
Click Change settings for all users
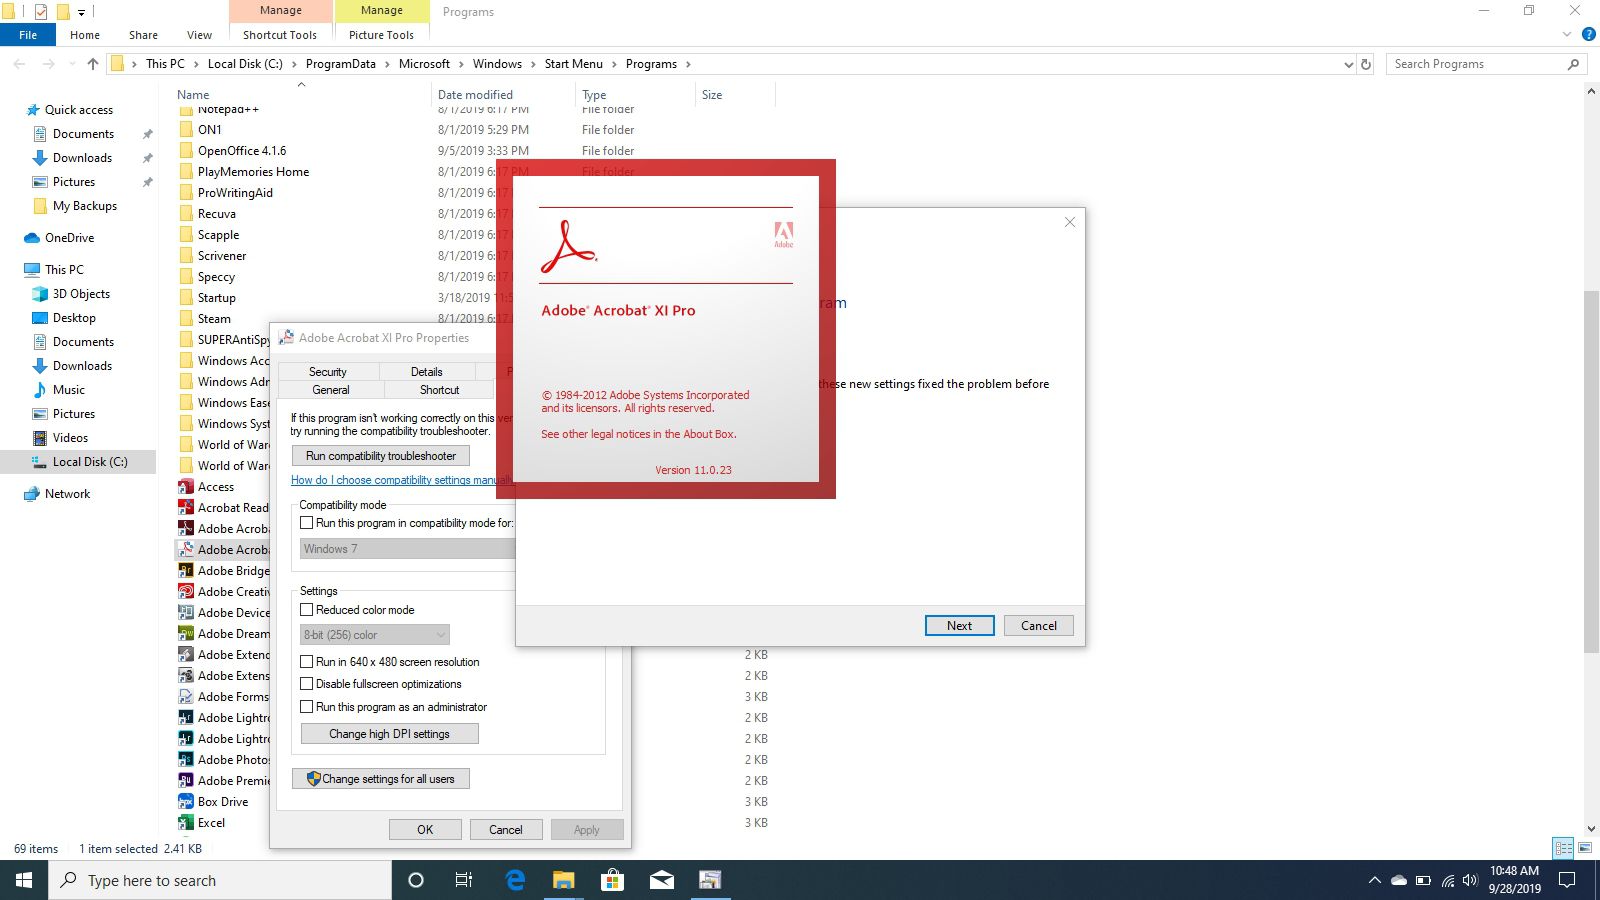381,779
